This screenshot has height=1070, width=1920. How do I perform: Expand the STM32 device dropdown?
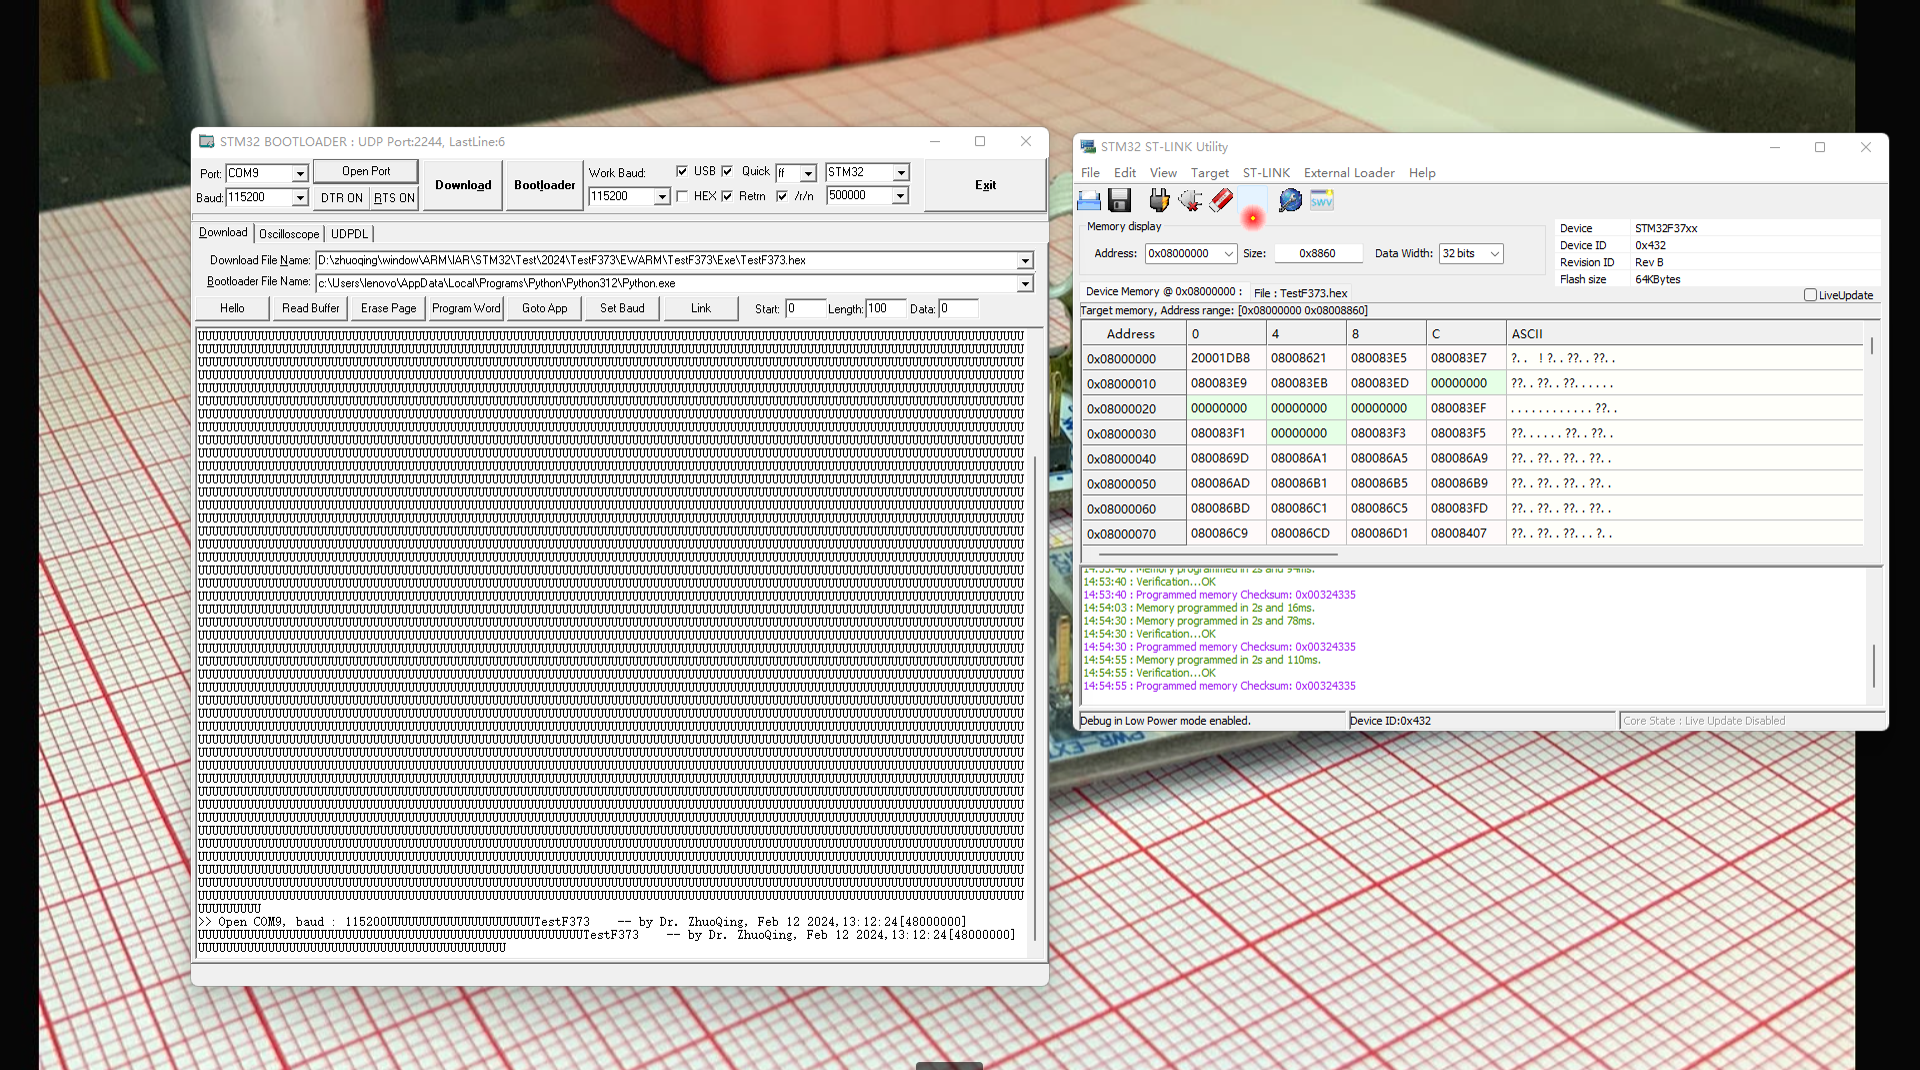click(901, 172)
